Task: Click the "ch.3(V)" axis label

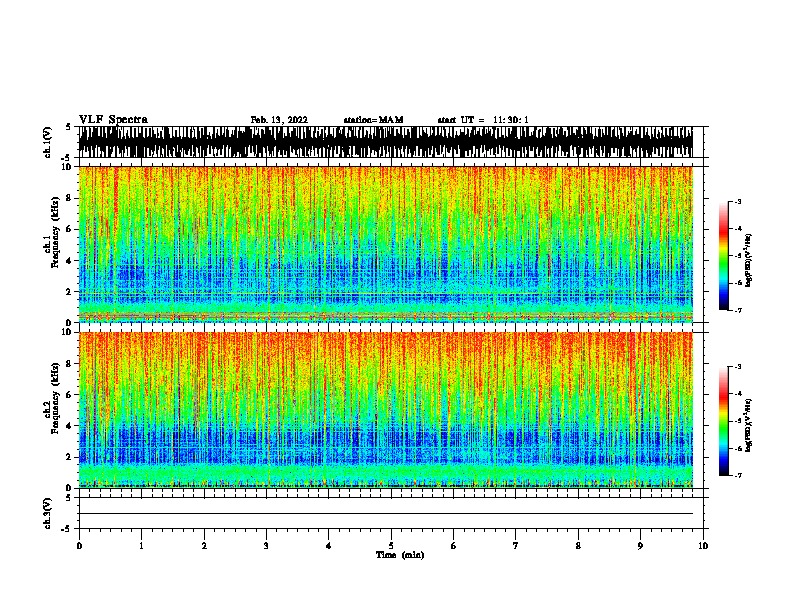Action: [x=47, y=513]
